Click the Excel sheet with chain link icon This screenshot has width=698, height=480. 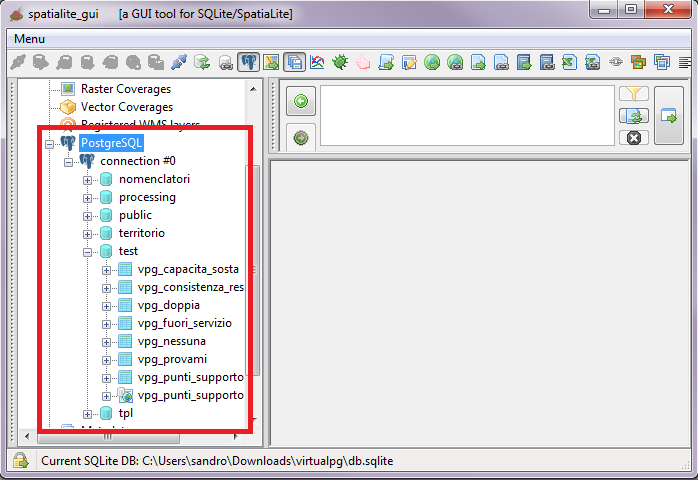pyautogui.click(x=593, y=62)
